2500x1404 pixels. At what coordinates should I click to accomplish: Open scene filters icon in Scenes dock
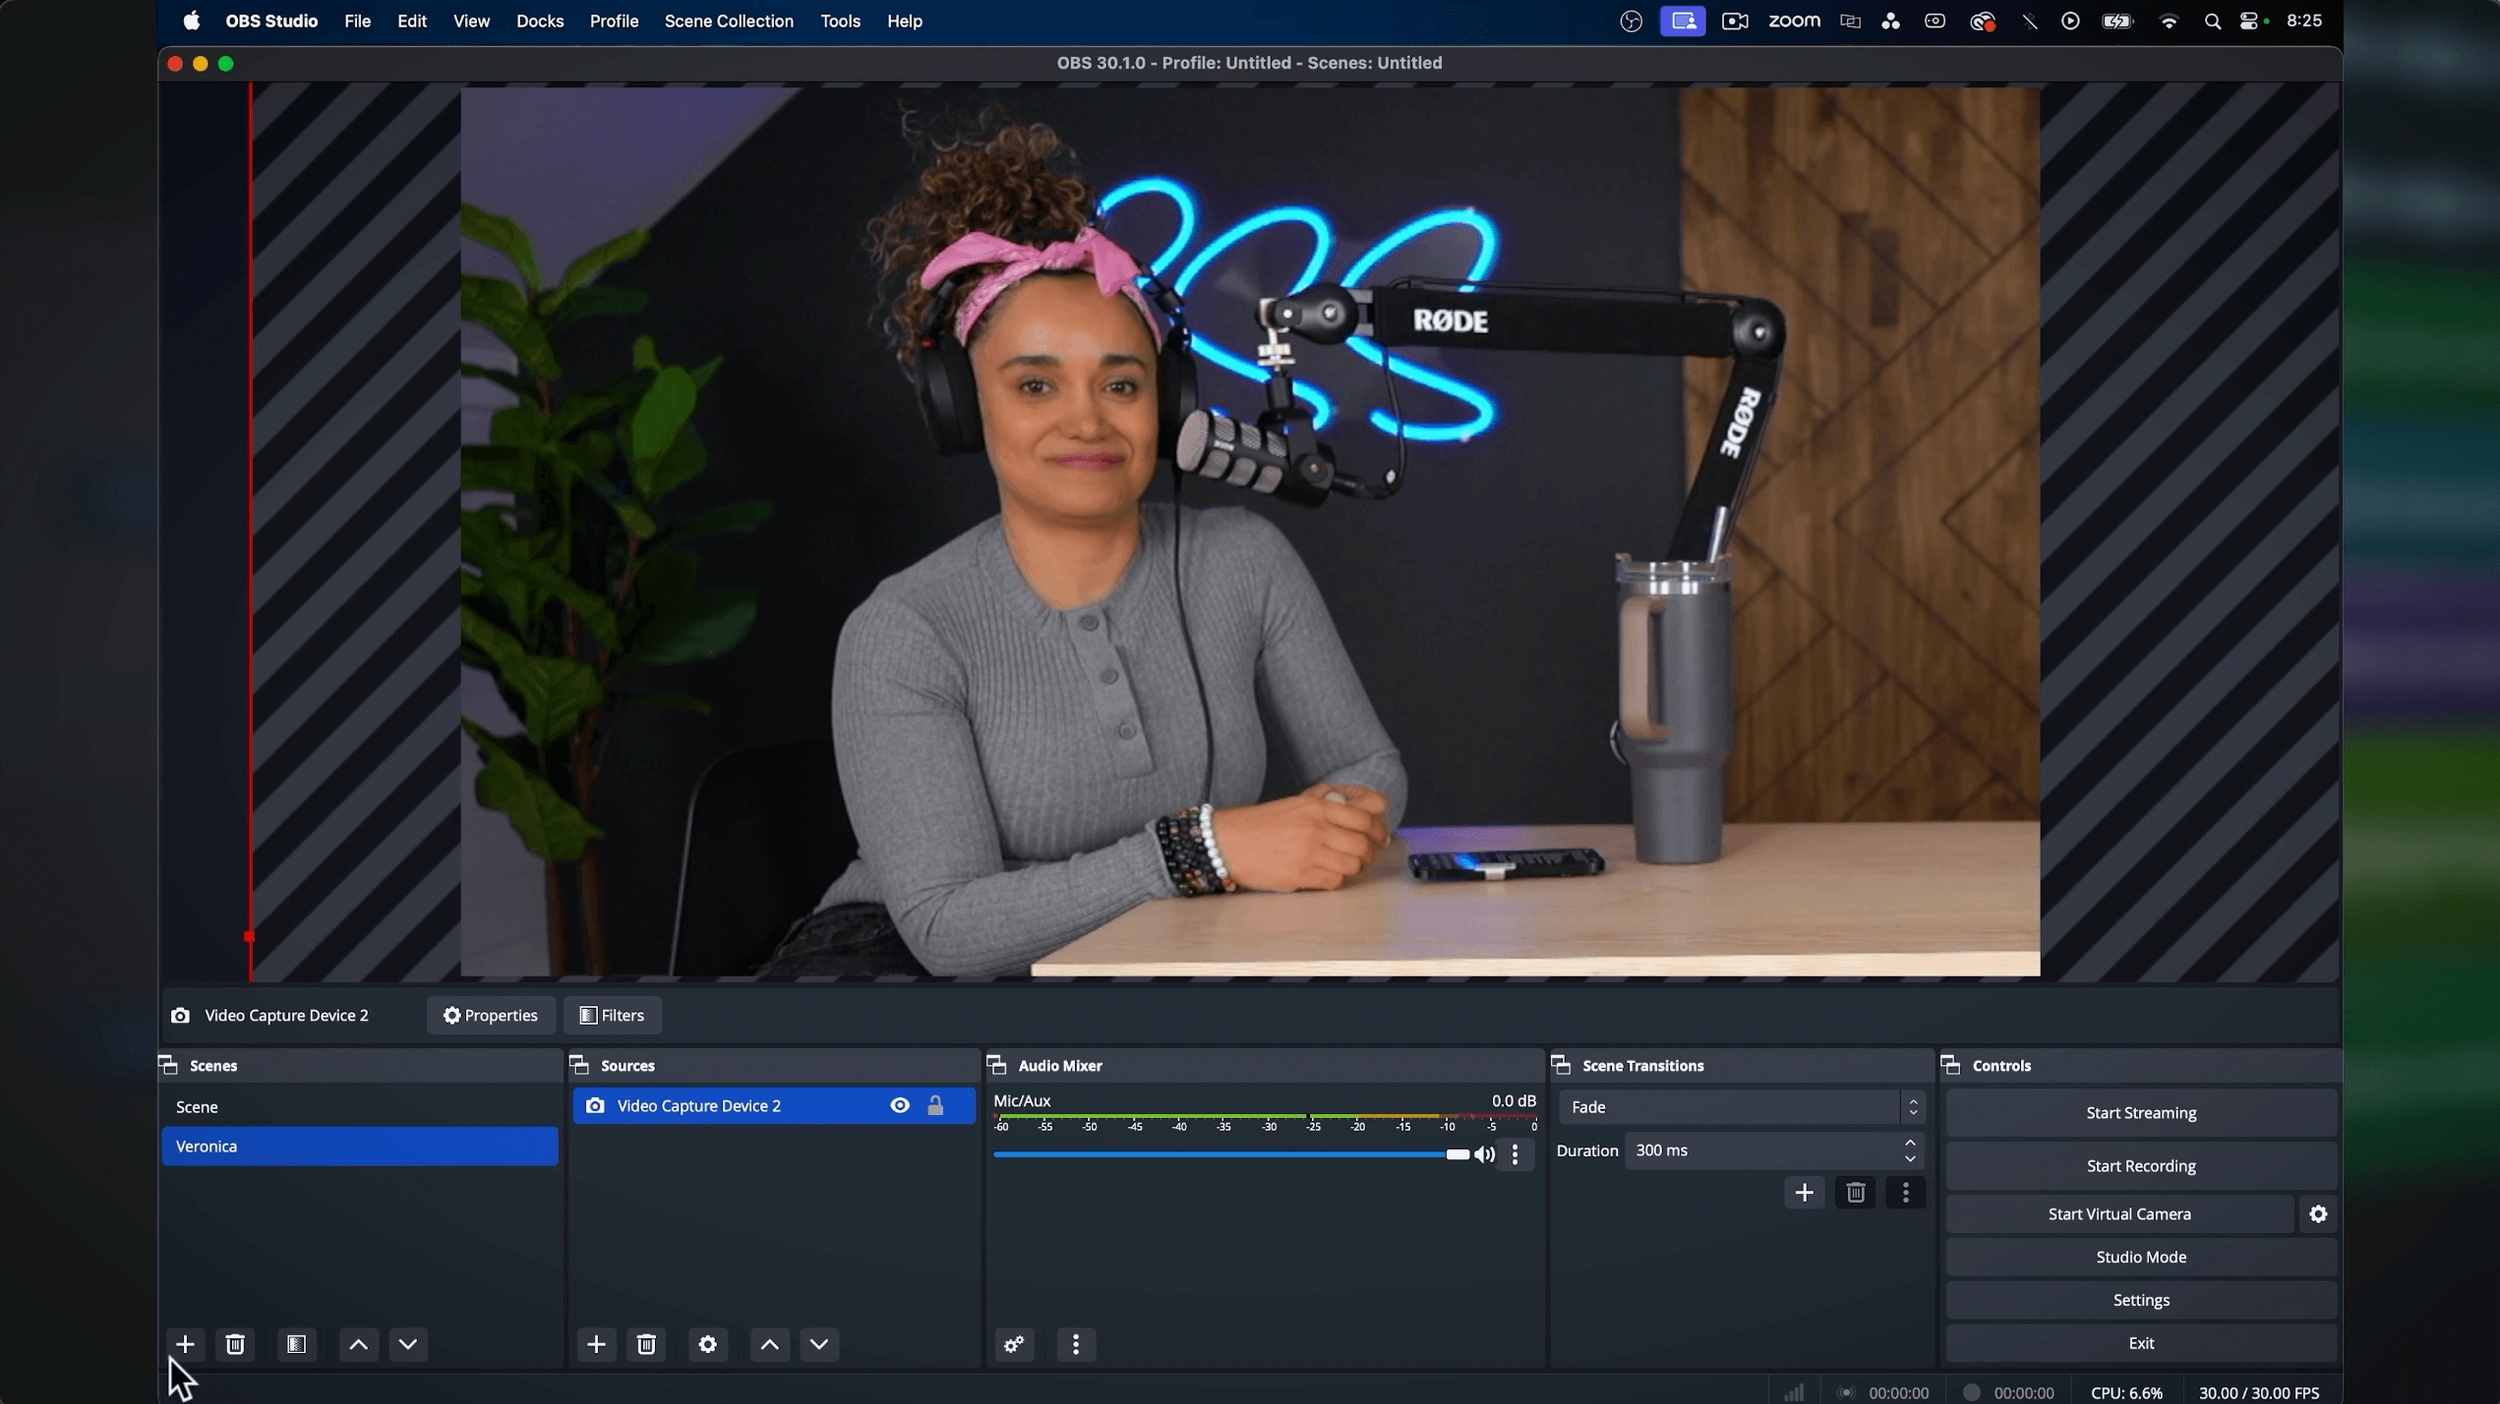(x=296, y=1344)
